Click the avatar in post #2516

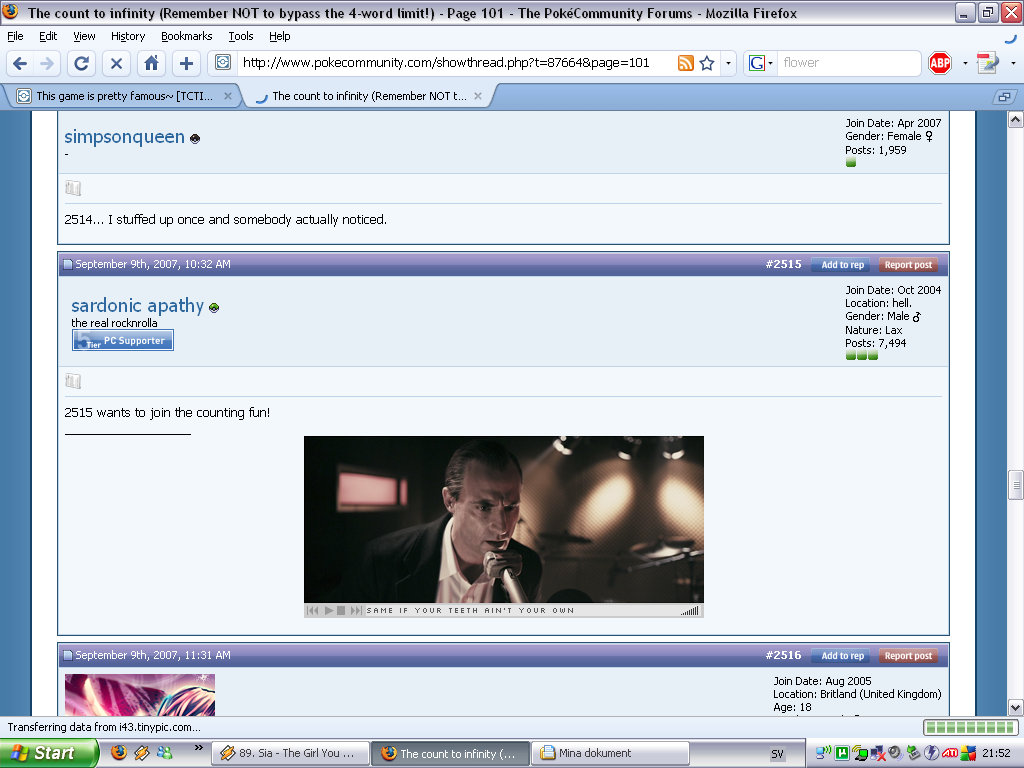tap(140, 695)
